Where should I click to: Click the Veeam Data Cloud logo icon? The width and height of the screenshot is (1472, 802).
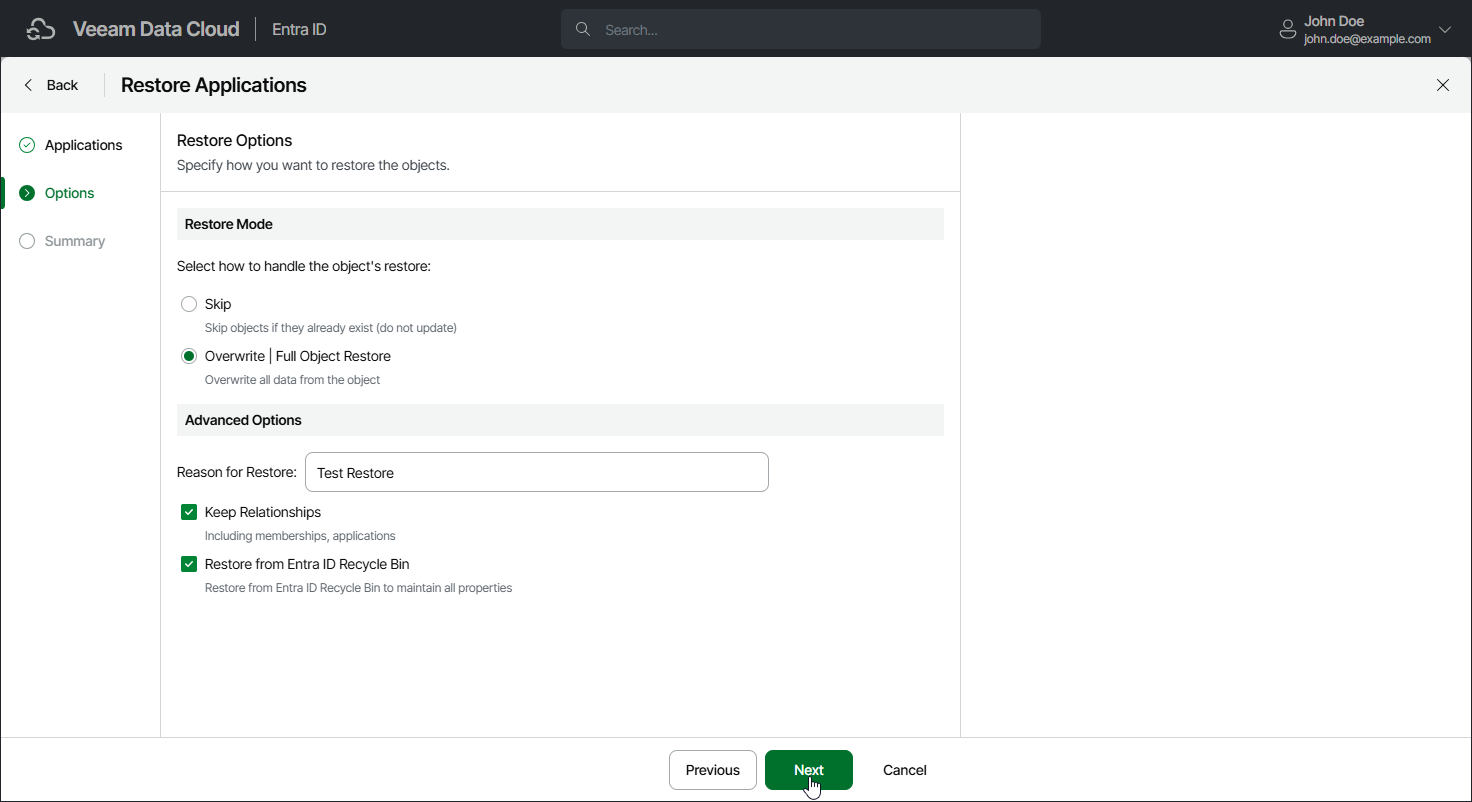tap(40, 30)
